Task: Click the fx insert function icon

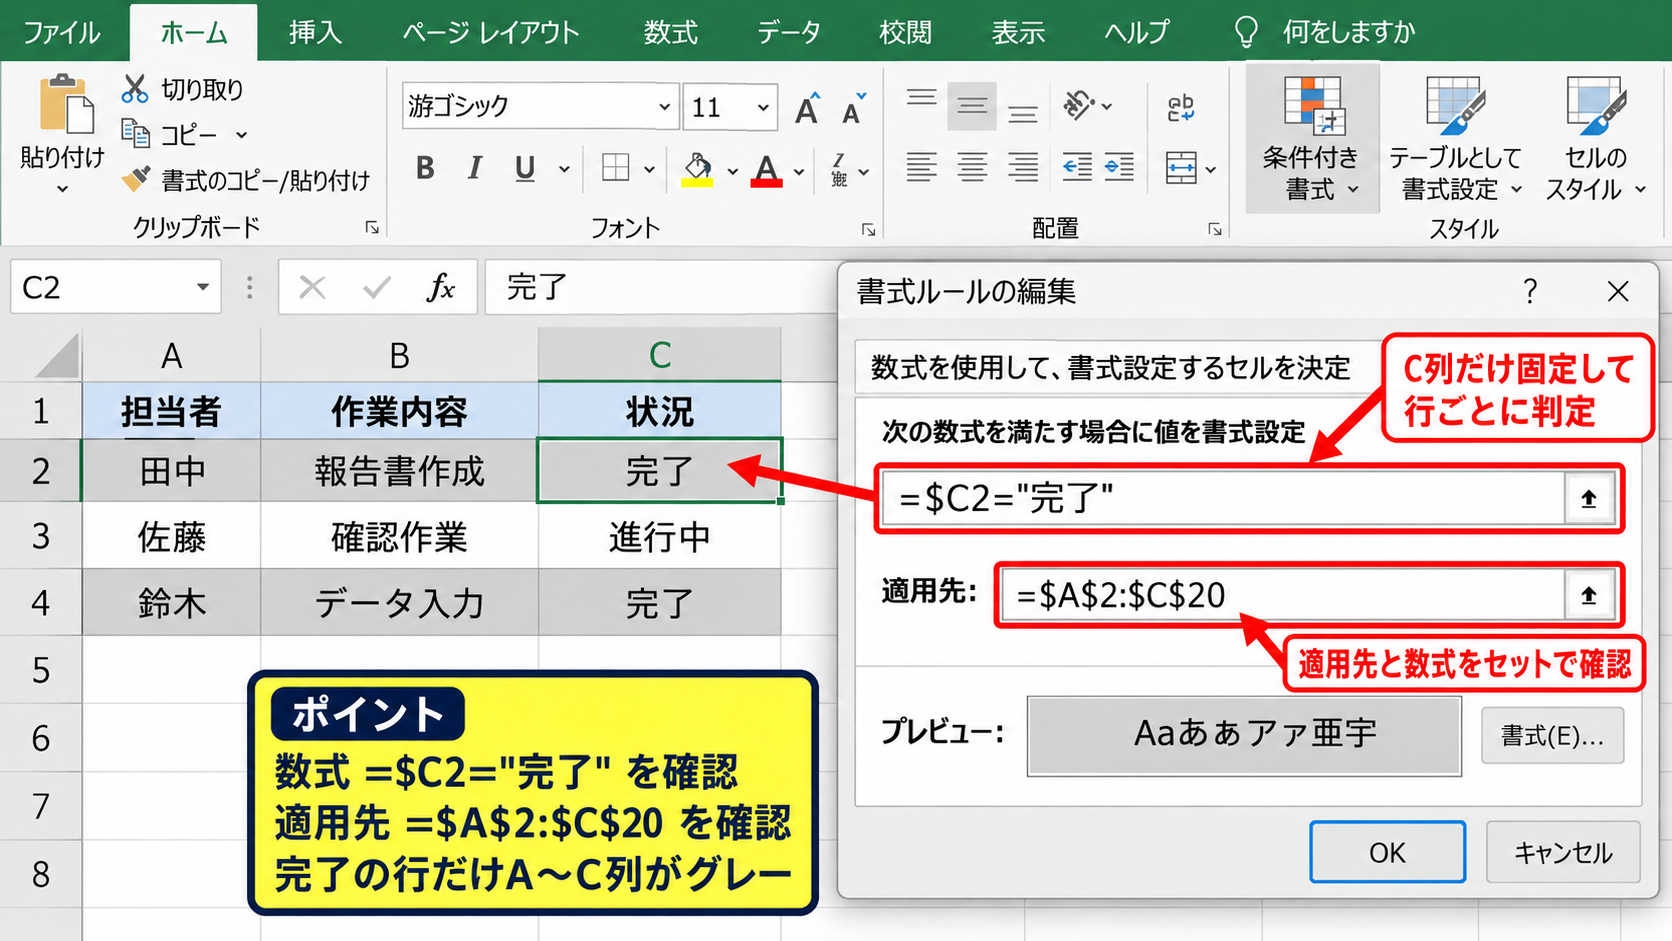Action: pos(441,288)
